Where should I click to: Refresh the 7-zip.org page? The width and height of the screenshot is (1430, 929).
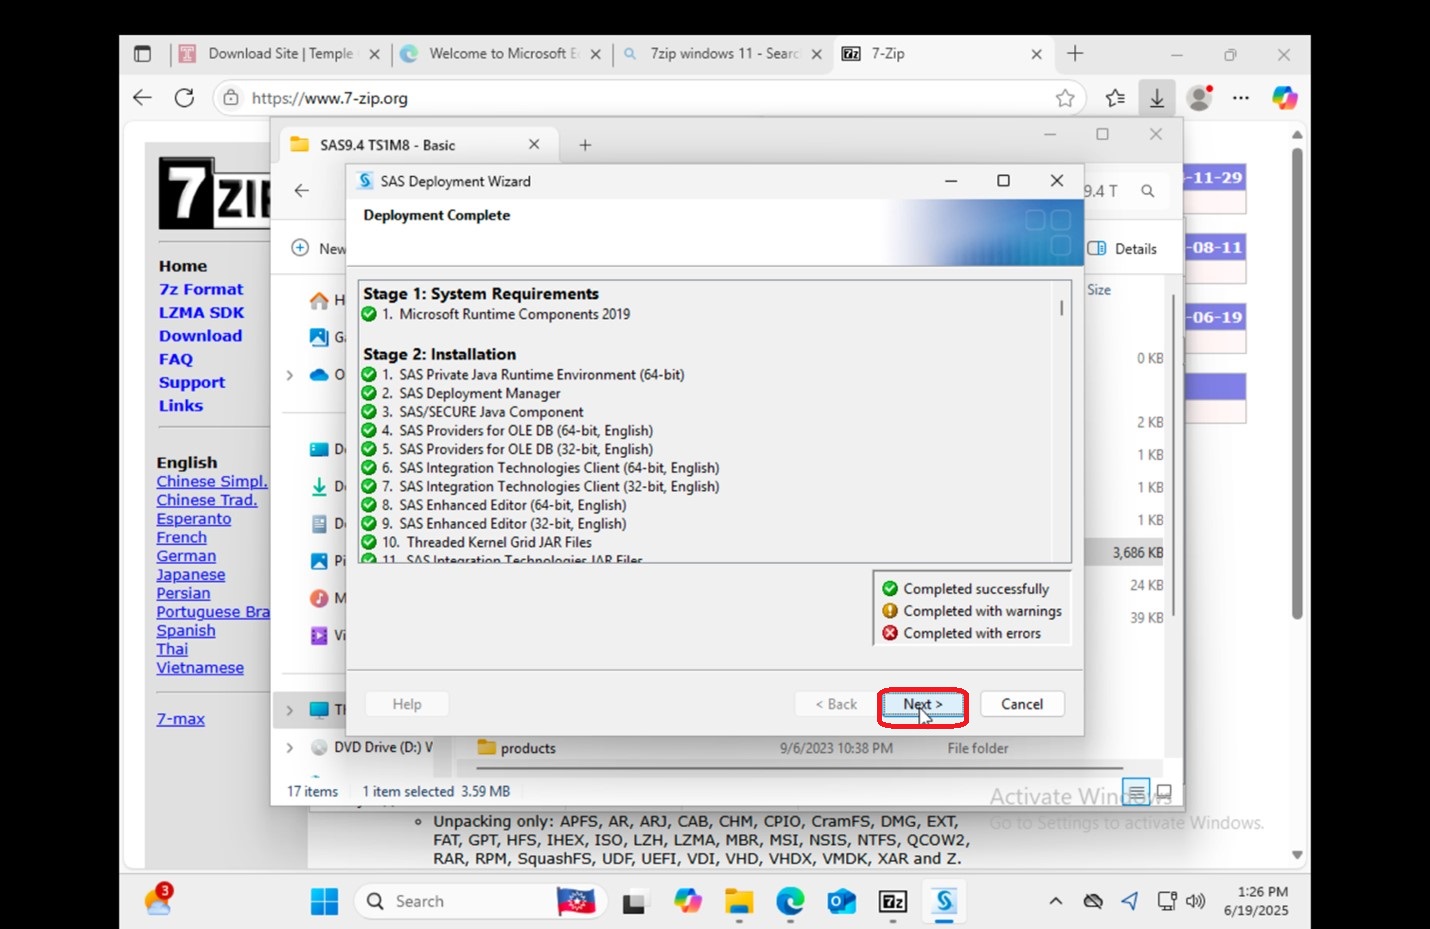pos(184,98)
